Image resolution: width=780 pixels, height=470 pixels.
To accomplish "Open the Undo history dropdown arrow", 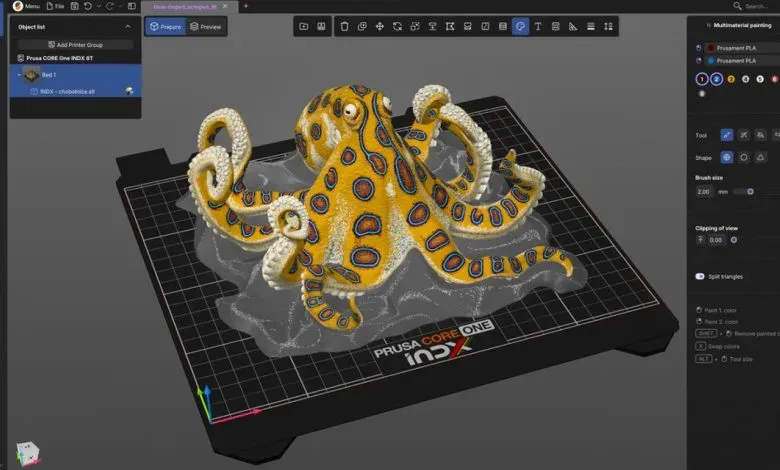I will 98,6.
